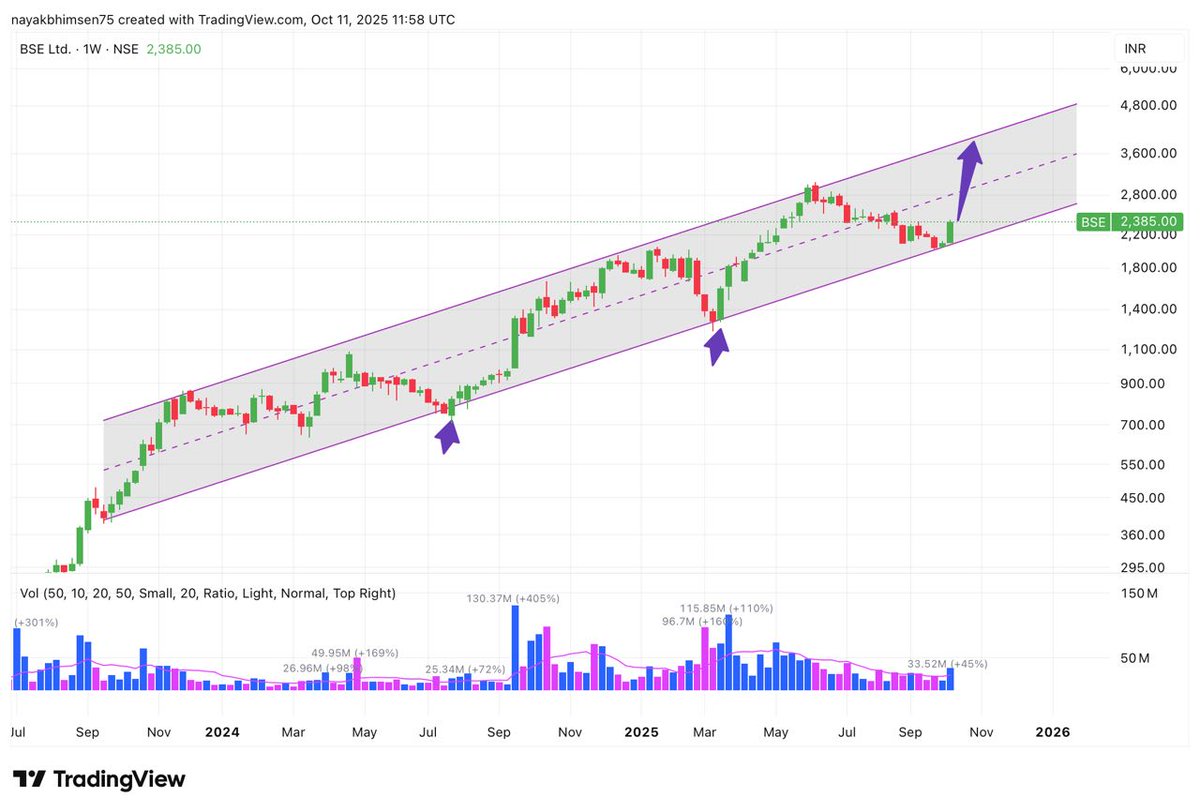Click the 1,800.00 price axis label
The height and width of the screenshot is (812, 1200).
[x=1150, y=267]
